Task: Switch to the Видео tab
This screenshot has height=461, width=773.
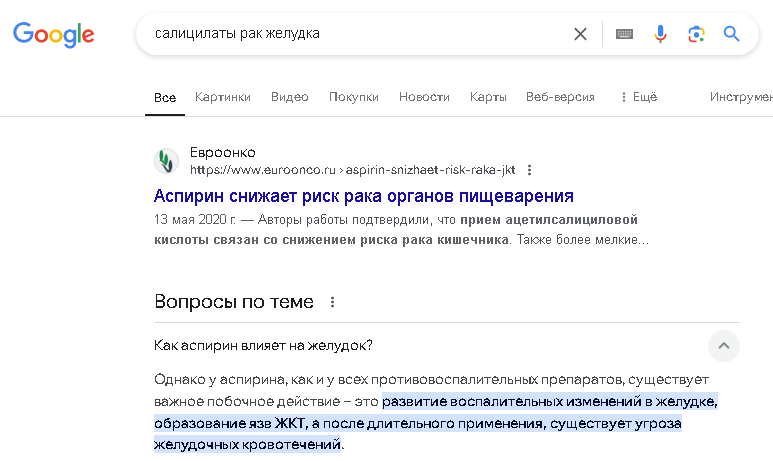Action: pyautogui.click(x=289, y=97)
